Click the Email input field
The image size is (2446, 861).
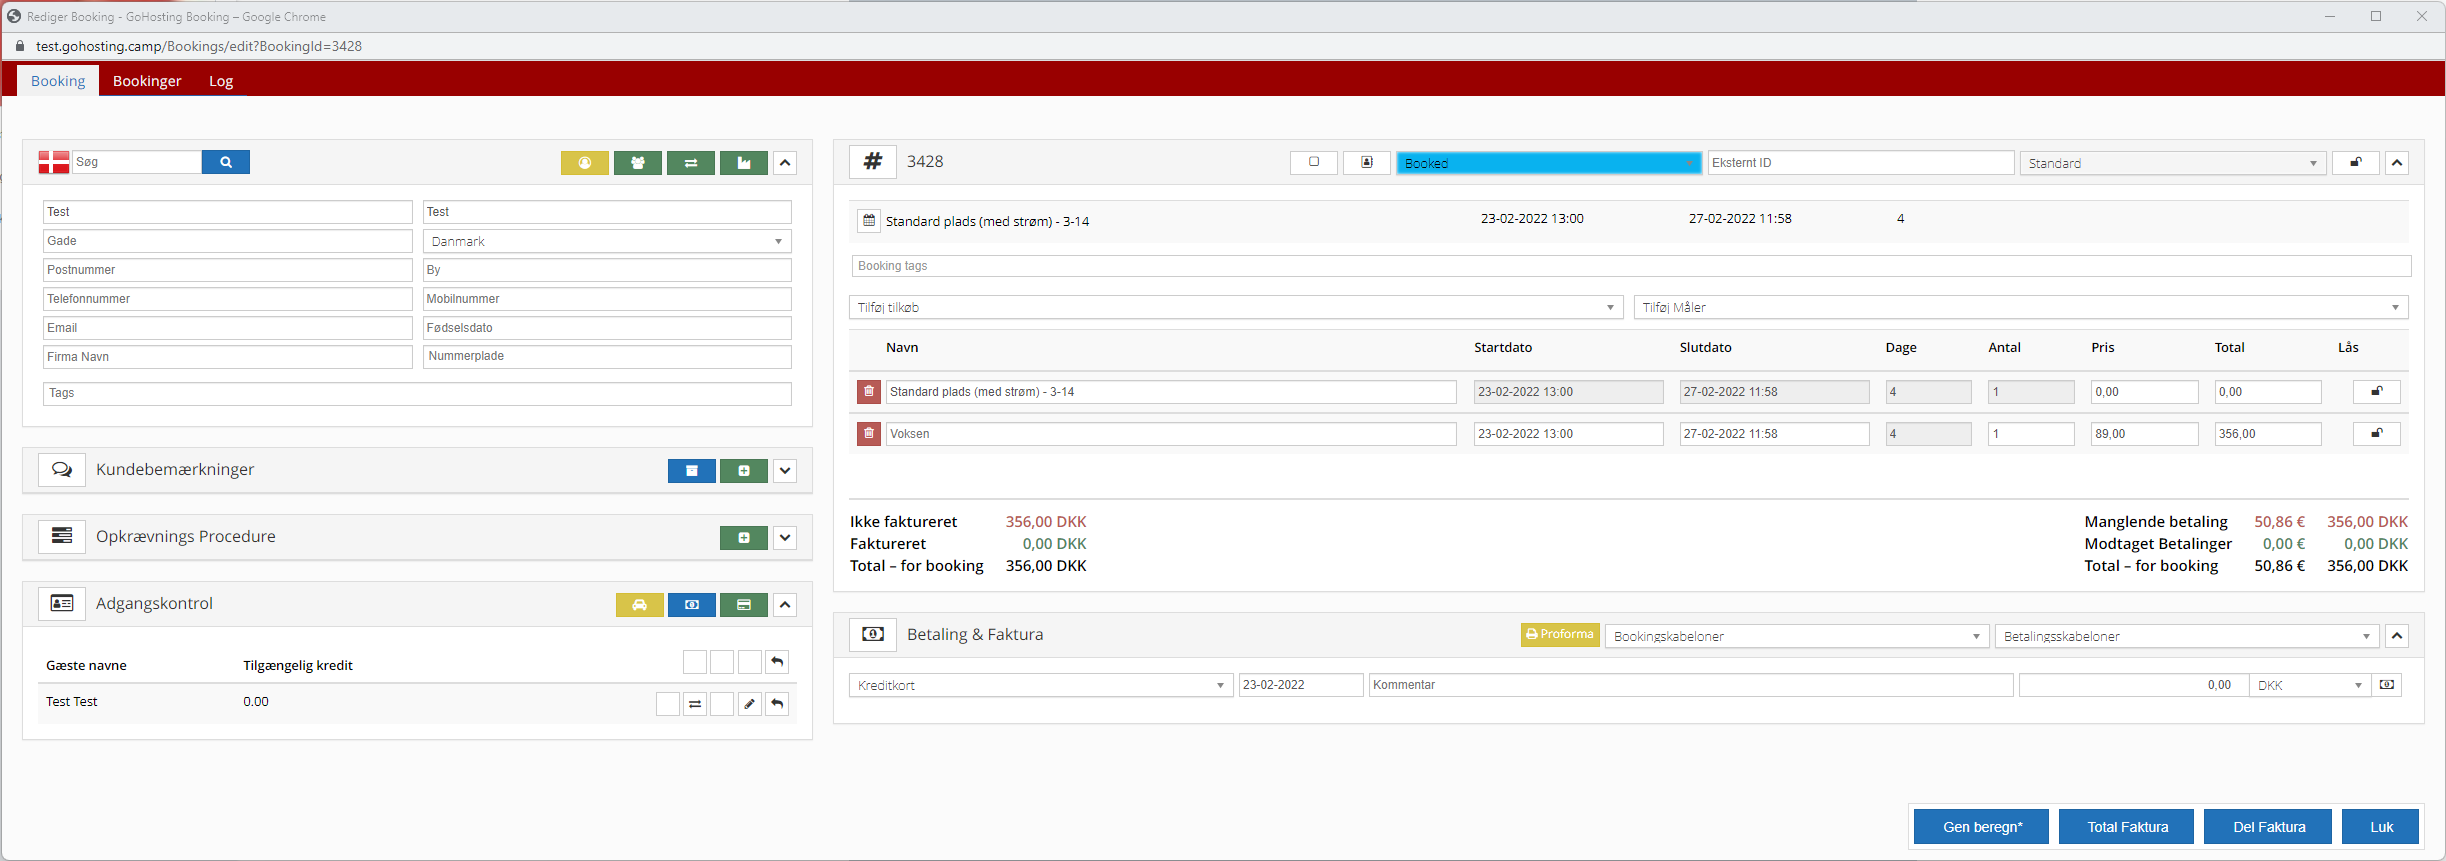click(227, 328)
